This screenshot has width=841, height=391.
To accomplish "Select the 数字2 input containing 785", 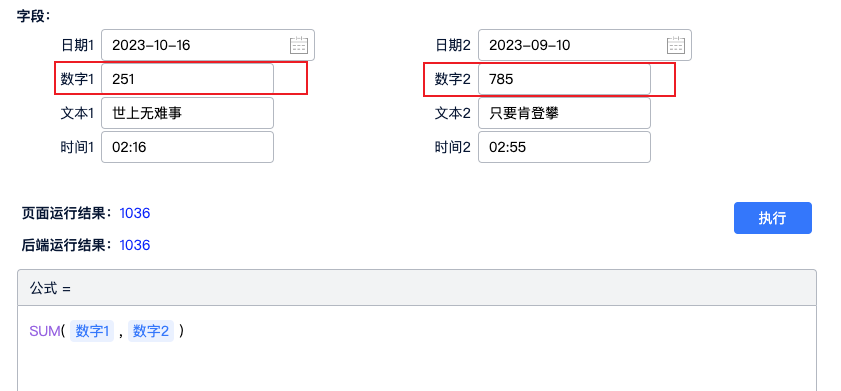I will tap(564, 79).
